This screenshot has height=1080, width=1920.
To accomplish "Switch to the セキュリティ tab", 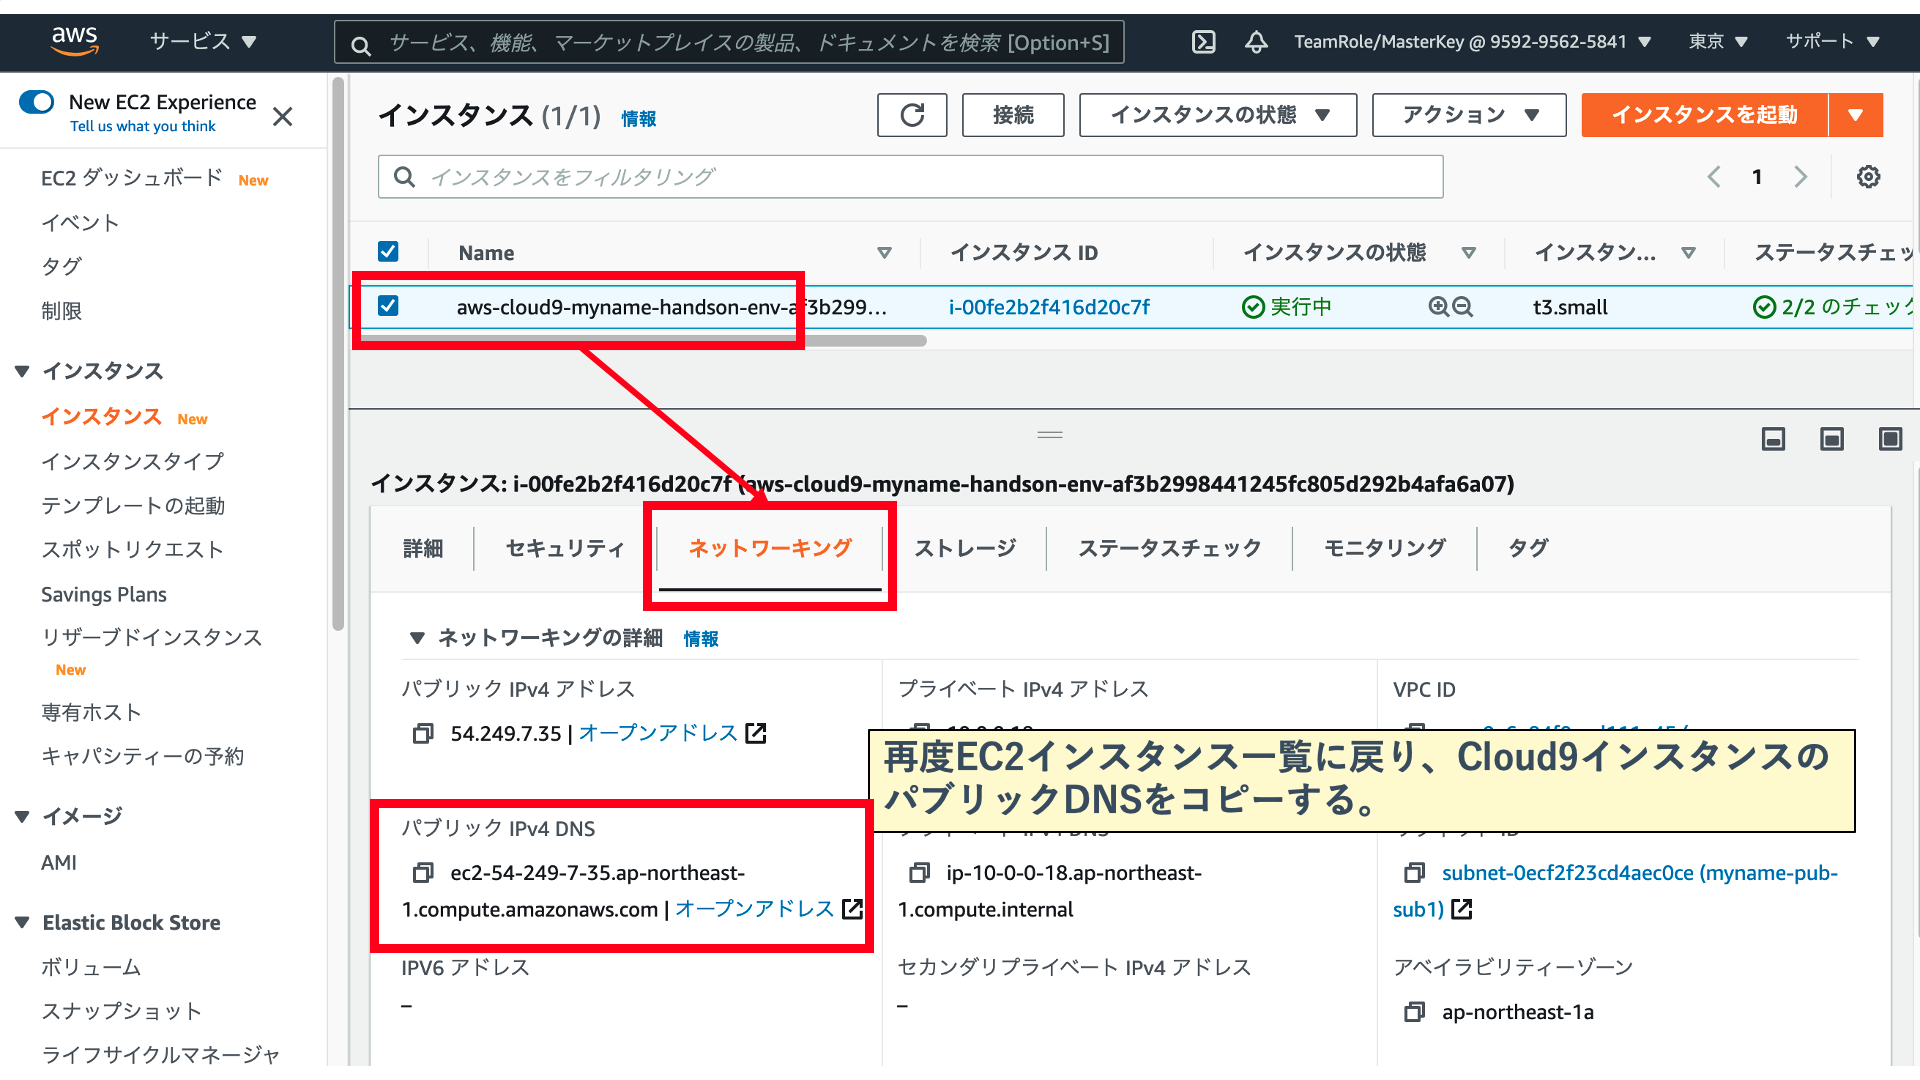I will (565, 548).
